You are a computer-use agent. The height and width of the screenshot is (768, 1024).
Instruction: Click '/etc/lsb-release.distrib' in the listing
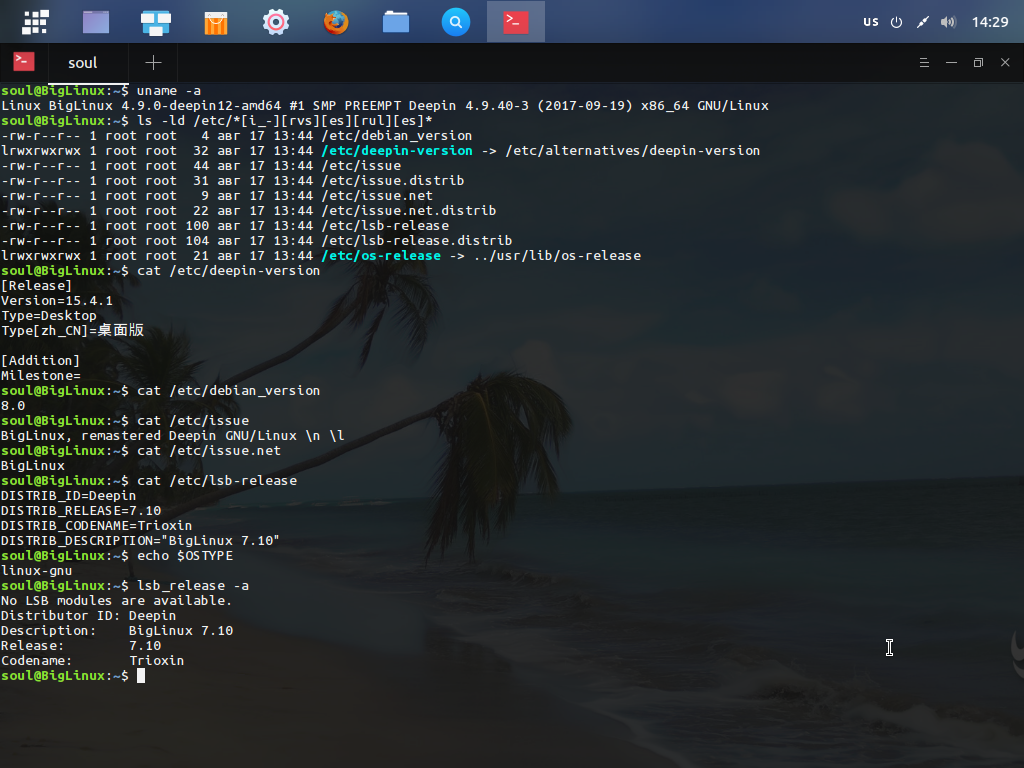(x=417, y=241)
